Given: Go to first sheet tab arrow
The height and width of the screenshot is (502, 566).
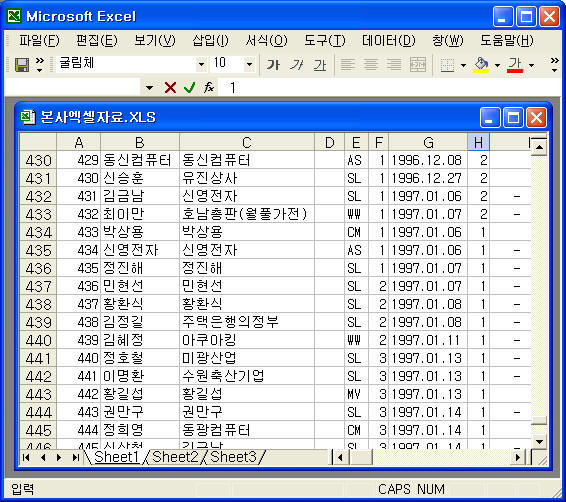Looking at the screenshot, I should 26,458.
